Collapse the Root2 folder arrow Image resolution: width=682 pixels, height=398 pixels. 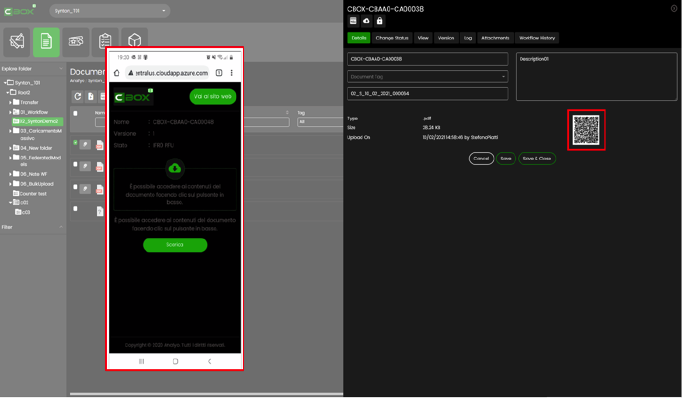[x=7, y=93]
